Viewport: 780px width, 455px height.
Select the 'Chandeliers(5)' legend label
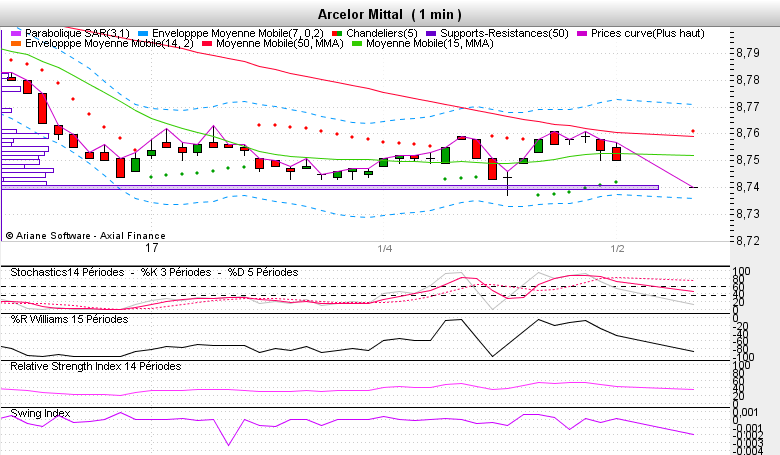click(382, 33)
